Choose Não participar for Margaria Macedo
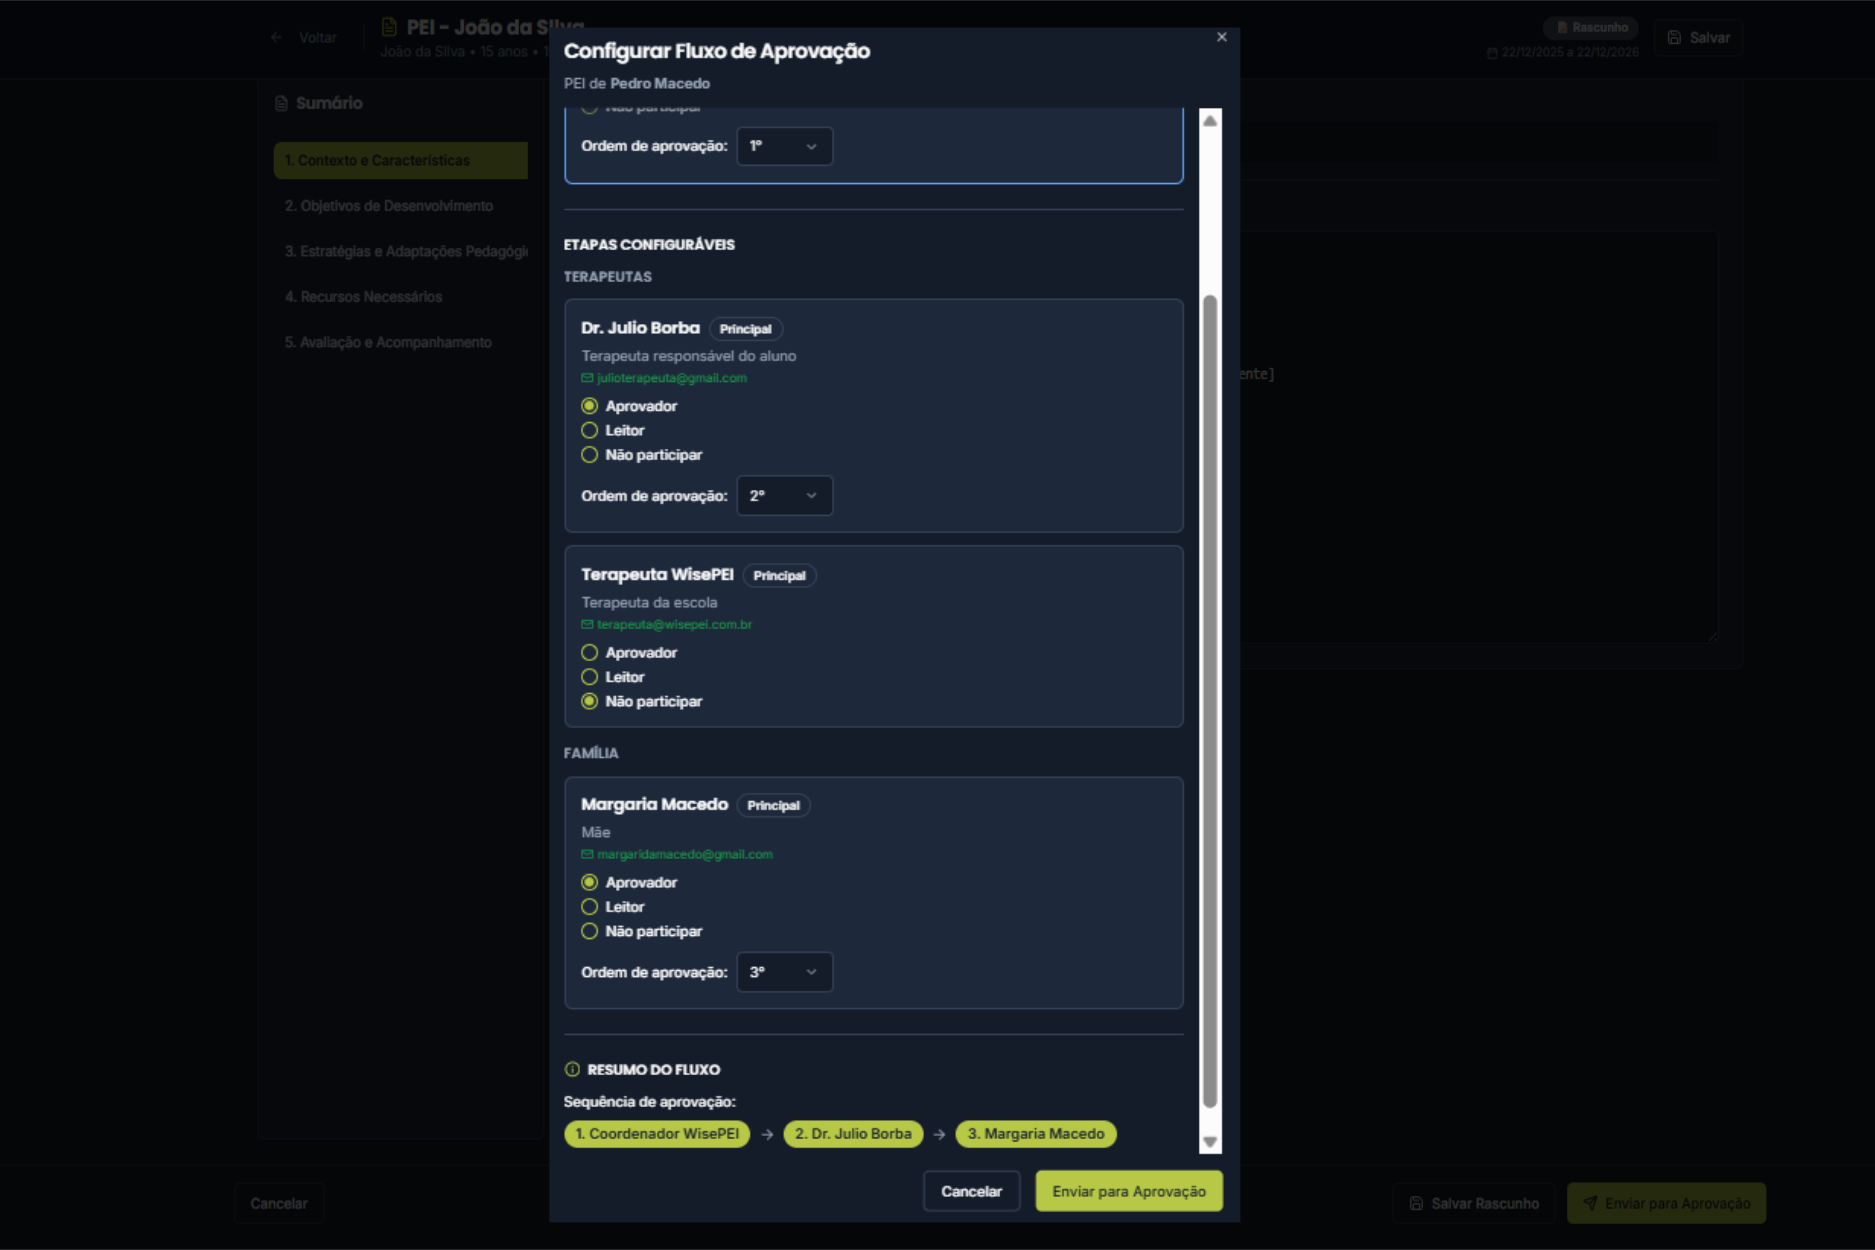The height and width of the screenshot is (1250, 1875). [590, 932]
